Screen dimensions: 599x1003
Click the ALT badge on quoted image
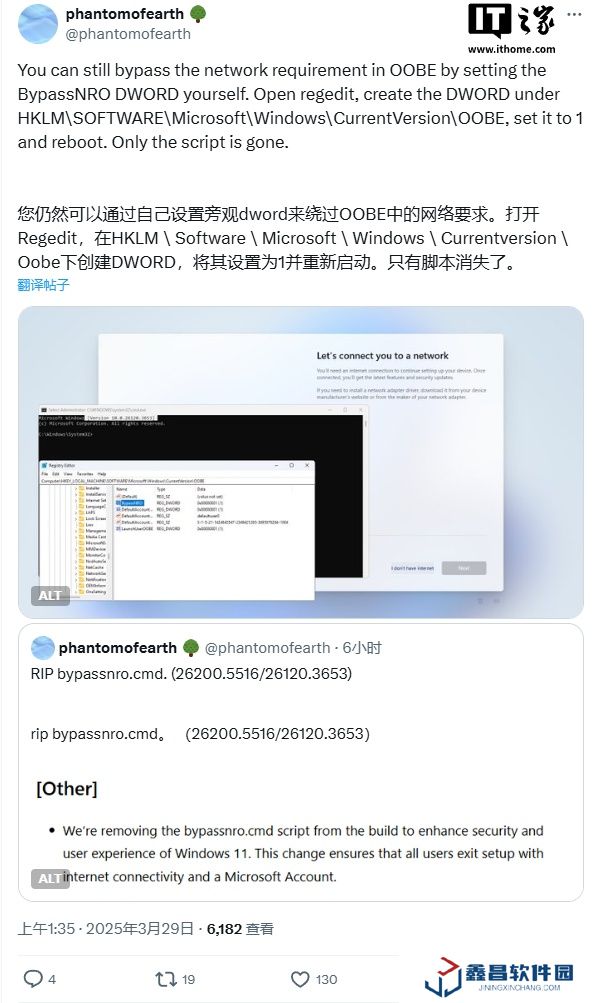pos(49,878)
